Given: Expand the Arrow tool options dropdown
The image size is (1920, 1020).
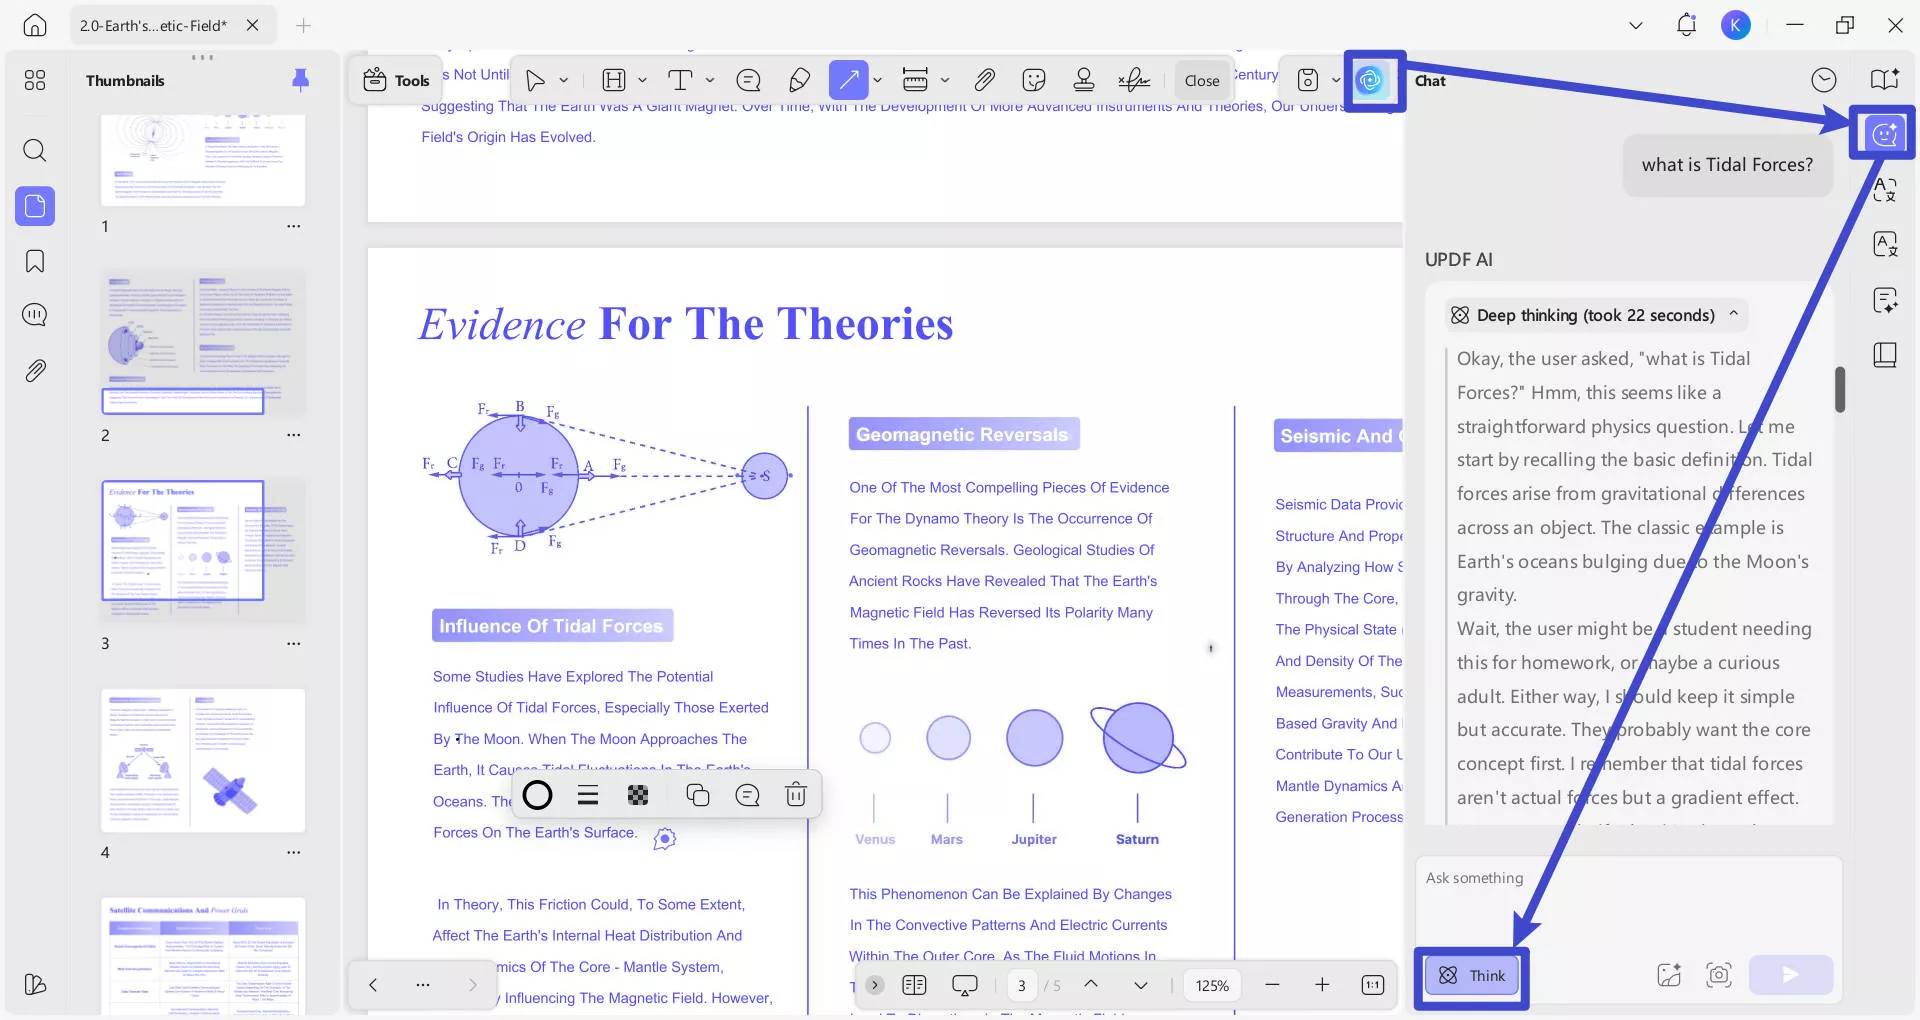Looking at the screenshot, I should [878, 80].
